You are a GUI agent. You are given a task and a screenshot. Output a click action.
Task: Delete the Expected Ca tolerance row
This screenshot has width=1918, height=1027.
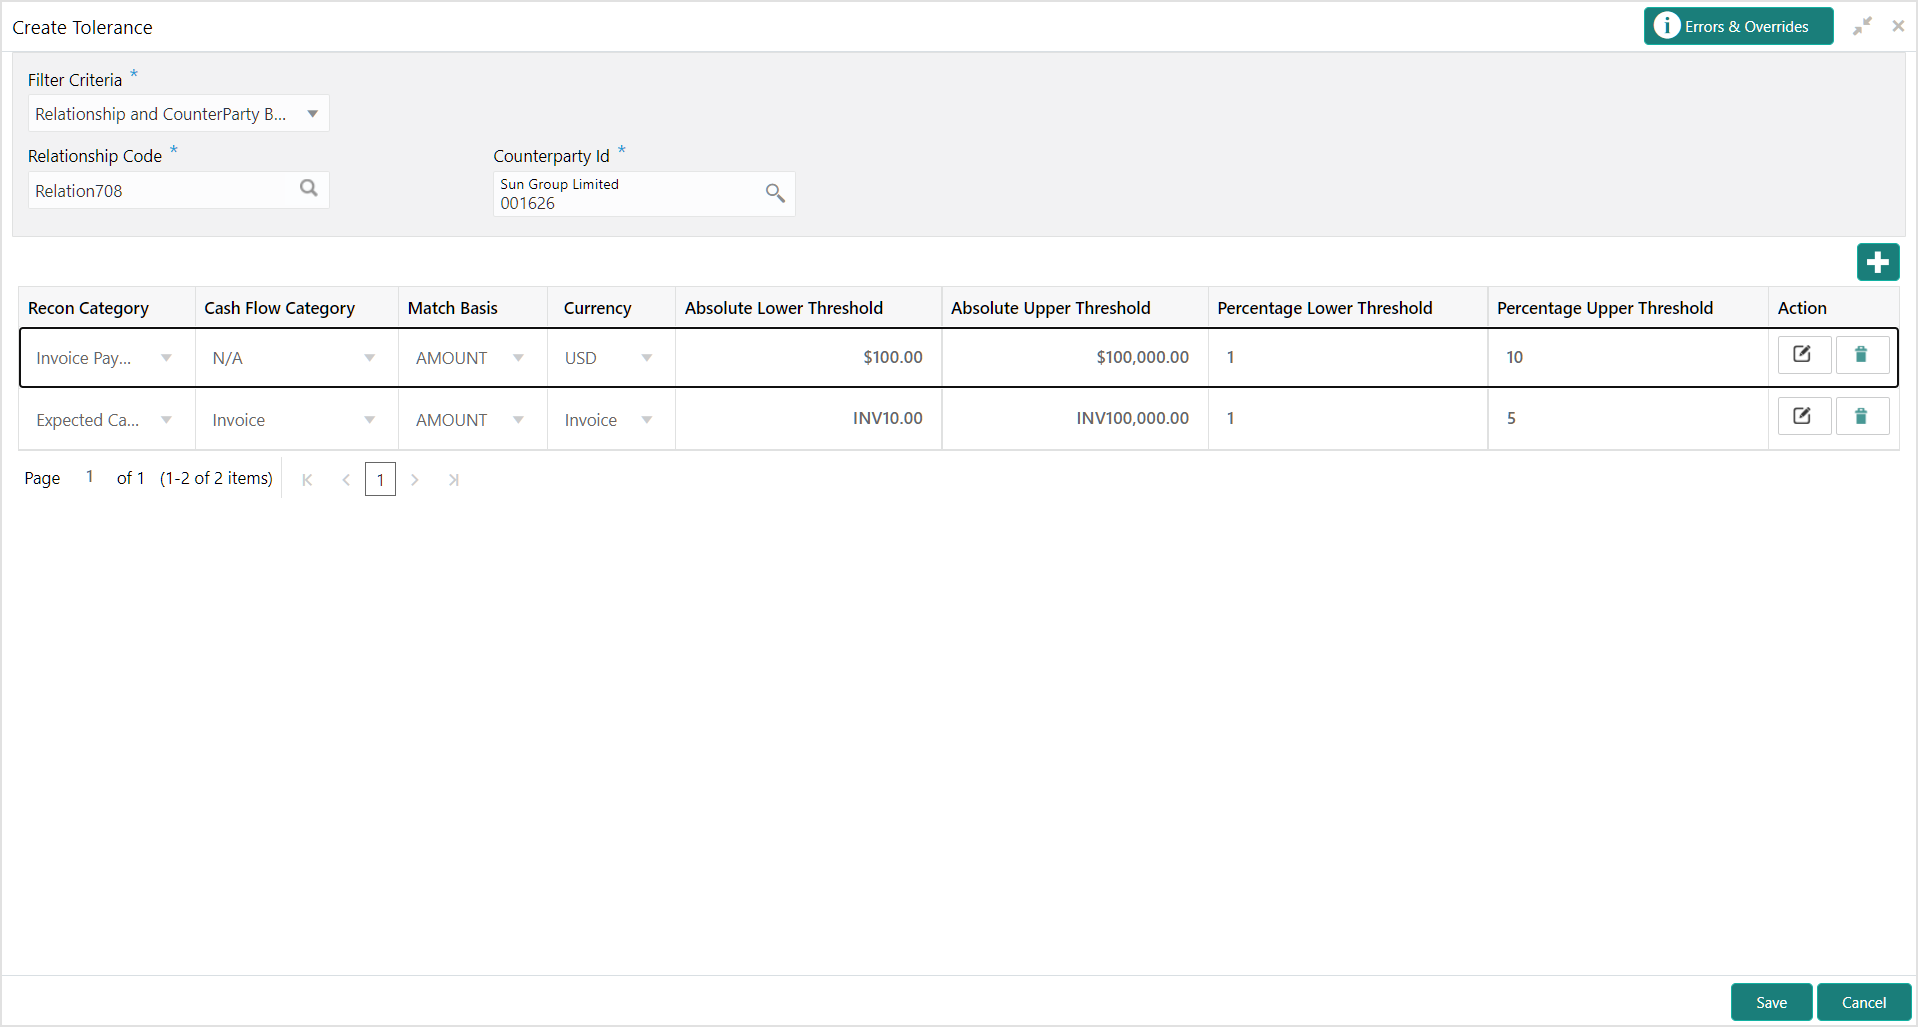pyautogui.click(x=1862, y=416)
